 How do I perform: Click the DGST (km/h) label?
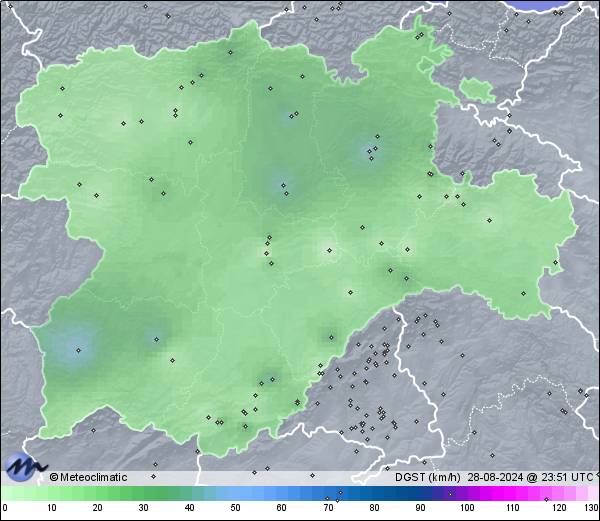point(428,477)
